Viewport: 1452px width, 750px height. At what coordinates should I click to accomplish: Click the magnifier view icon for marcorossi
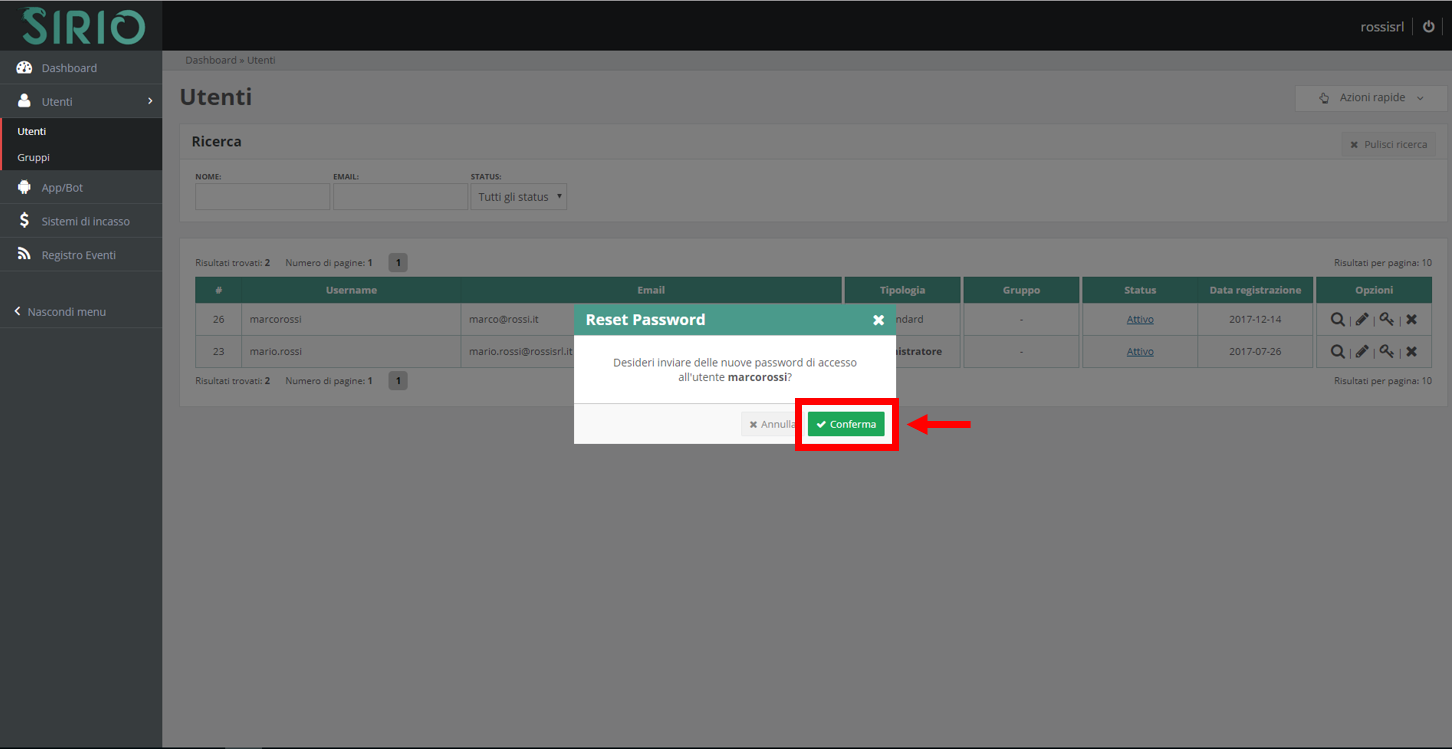(x=1337, y=320)
